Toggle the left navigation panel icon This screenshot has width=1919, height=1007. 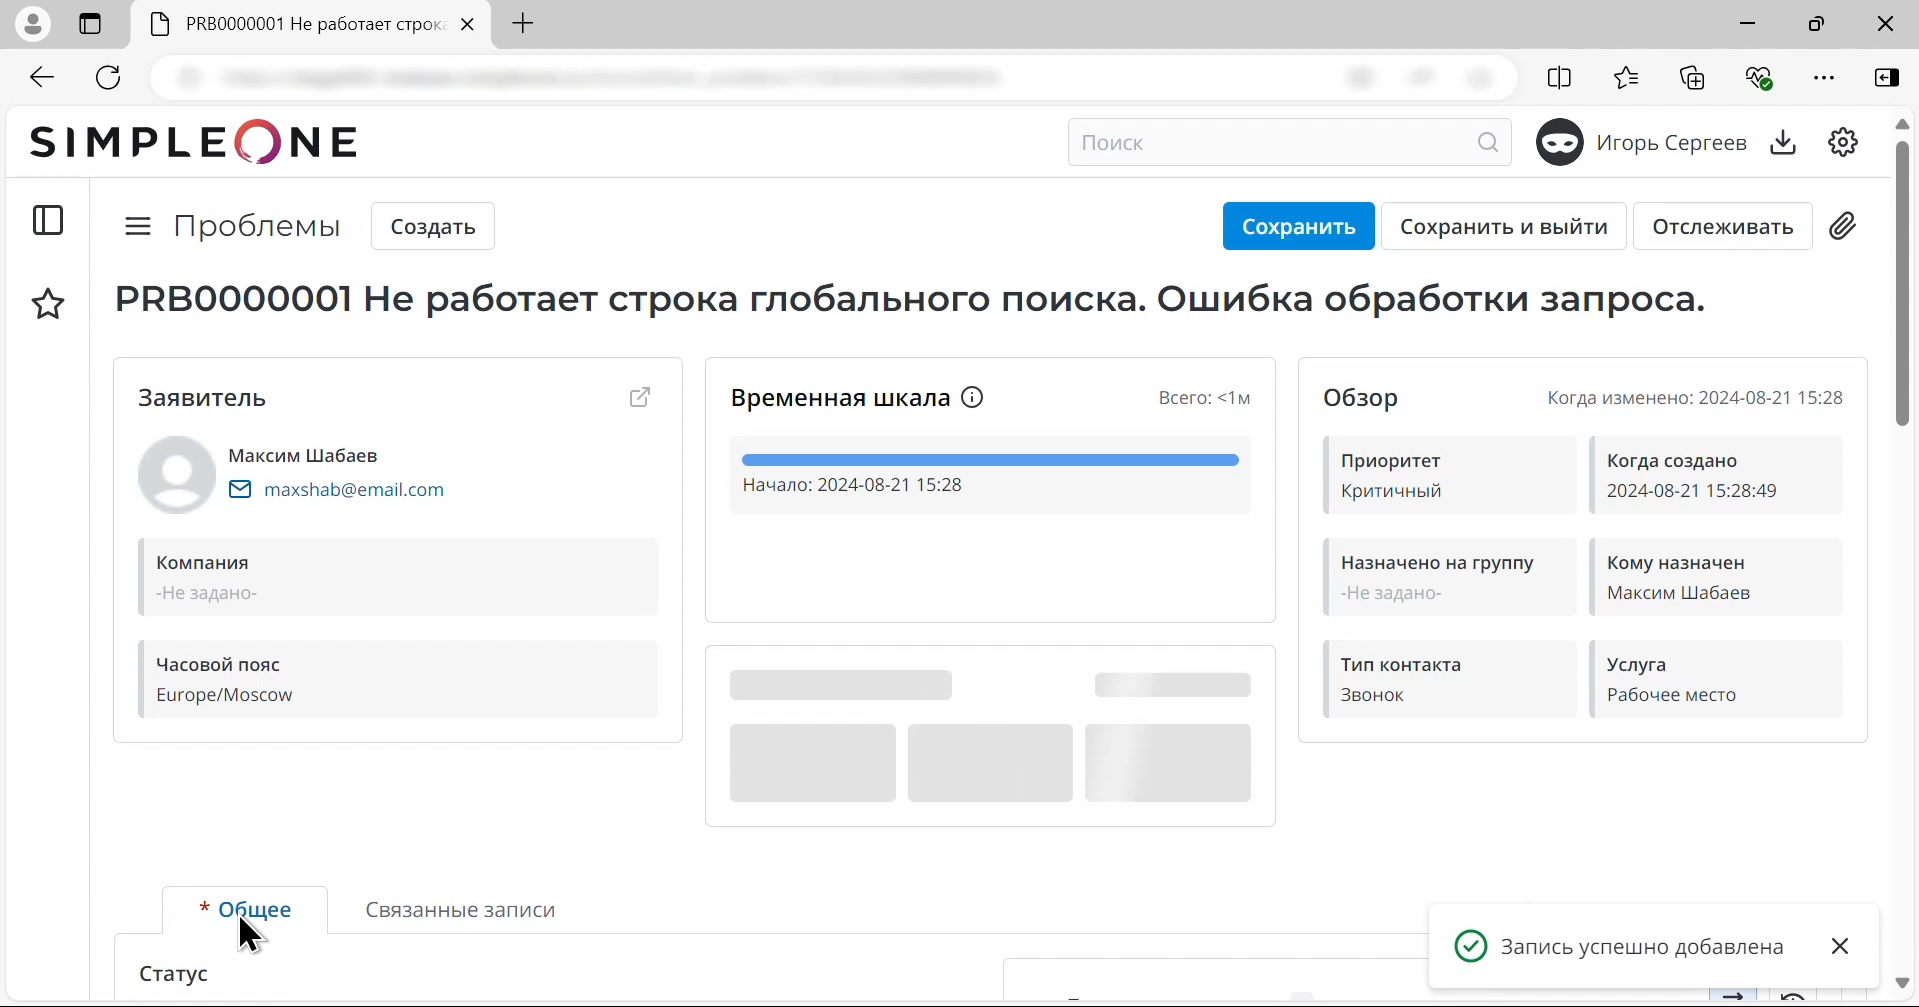tap(48, 220)
